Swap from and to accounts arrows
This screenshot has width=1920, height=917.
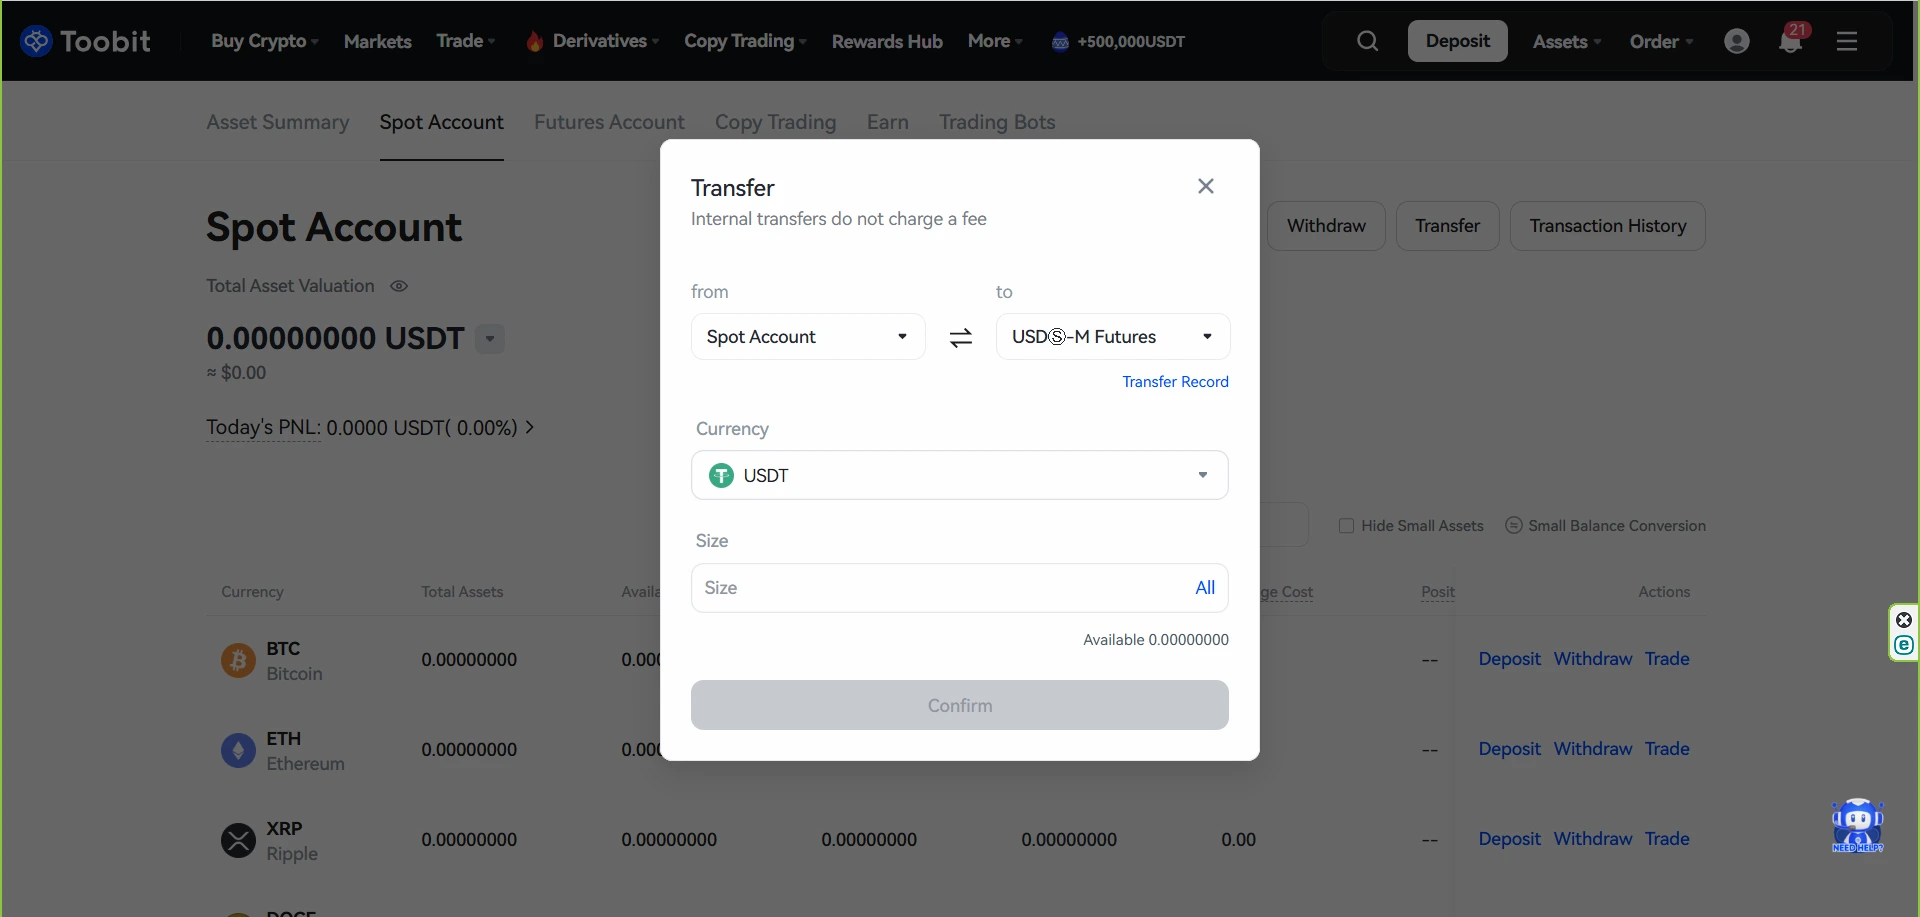coord(960,338)
